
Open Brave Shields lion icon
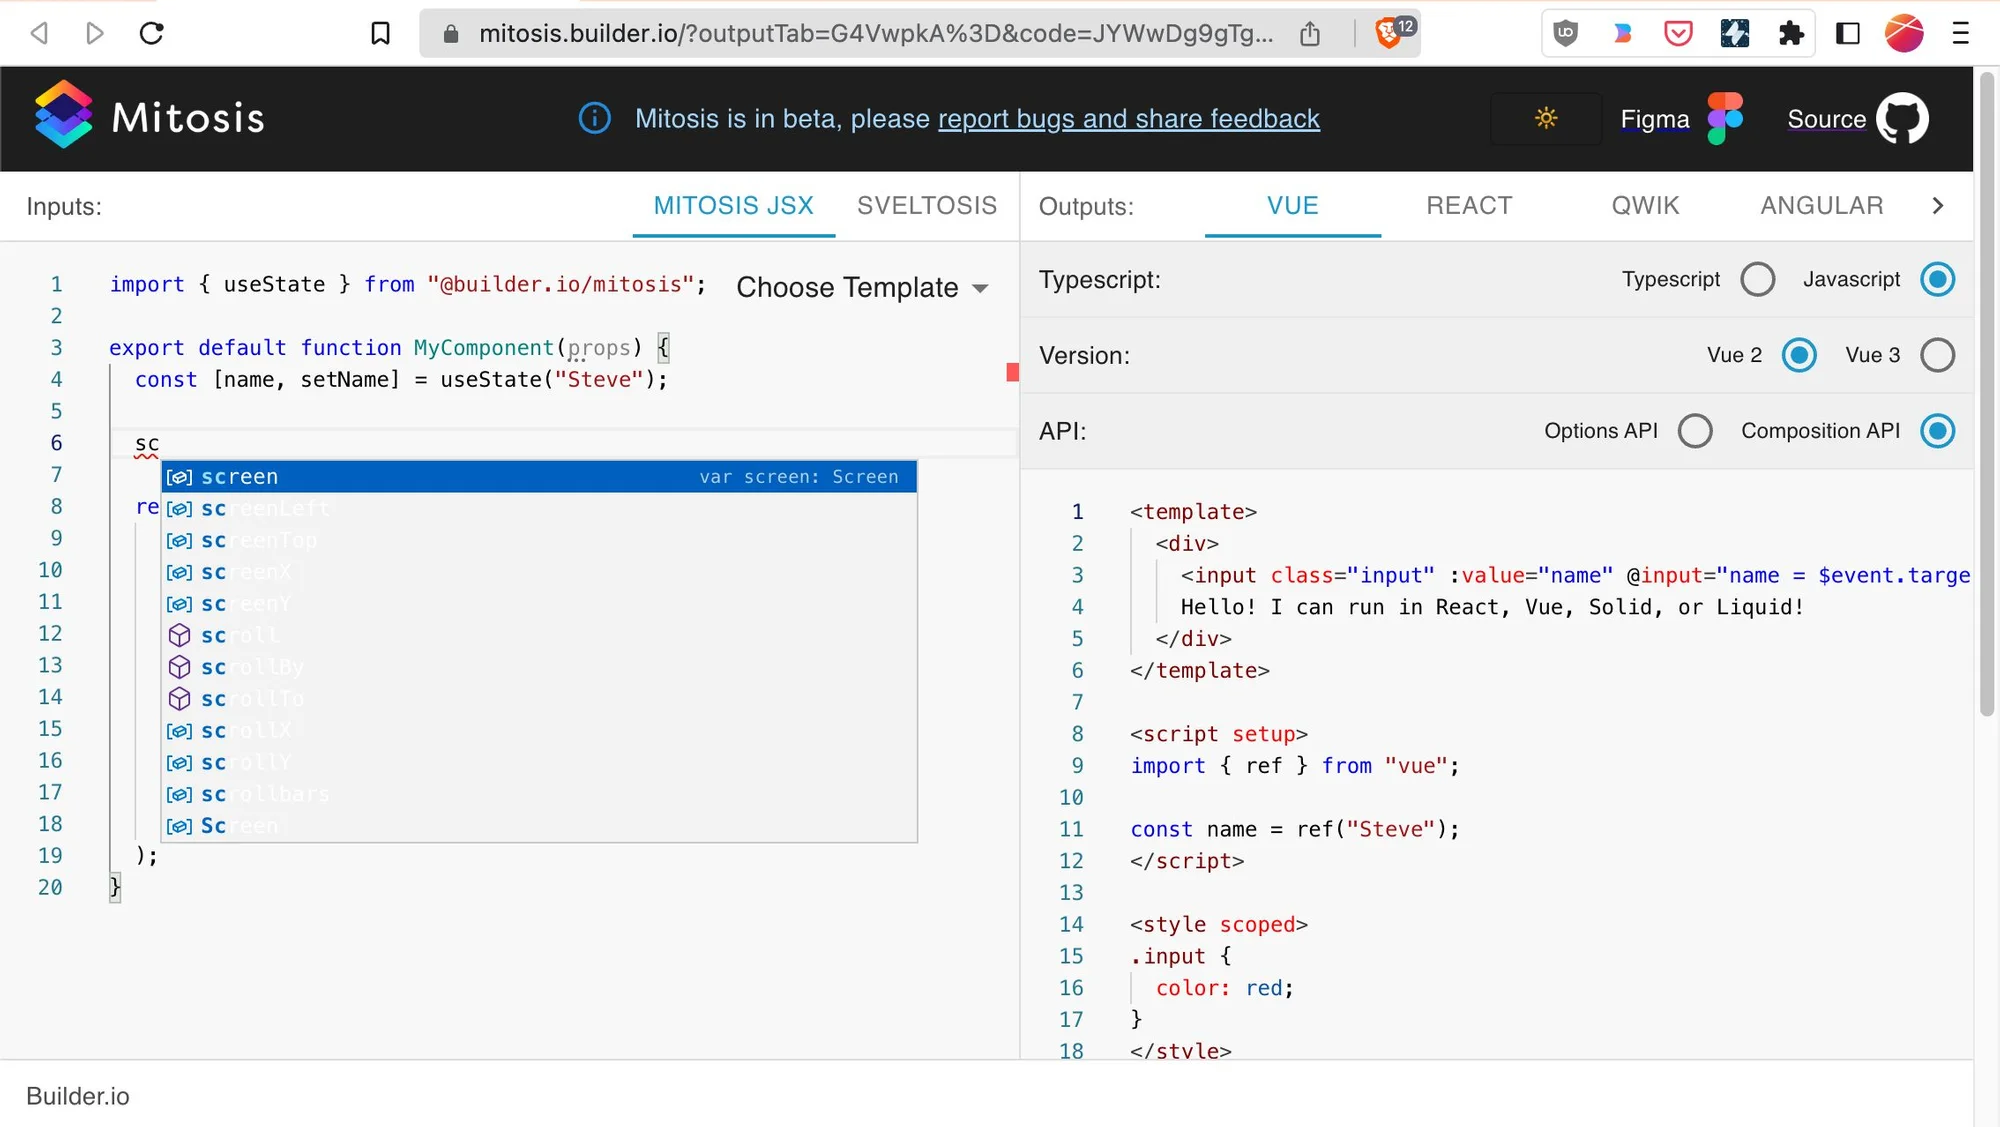(x=1388, y=34)
